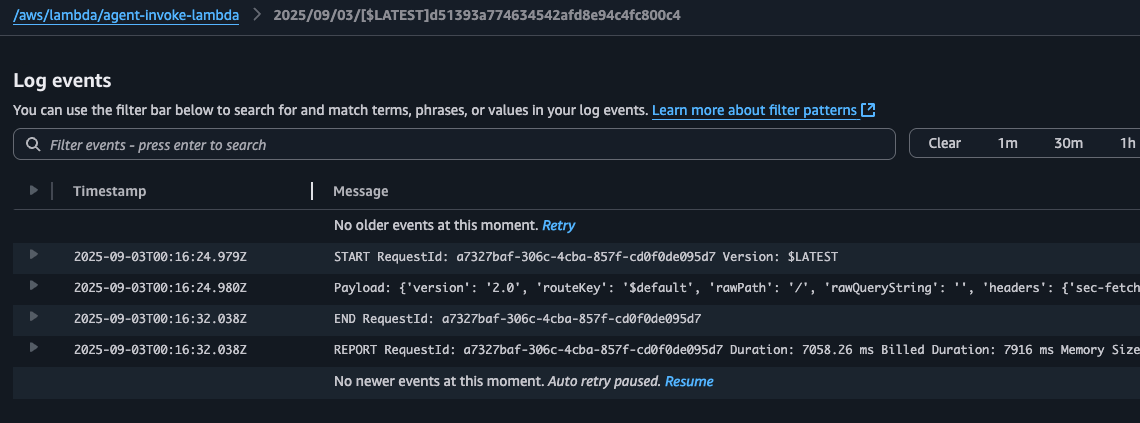The width and height of the screenshot is (1140, 423).
Task: Expand the END RequestId log event
Action: [x=33, y=316]
